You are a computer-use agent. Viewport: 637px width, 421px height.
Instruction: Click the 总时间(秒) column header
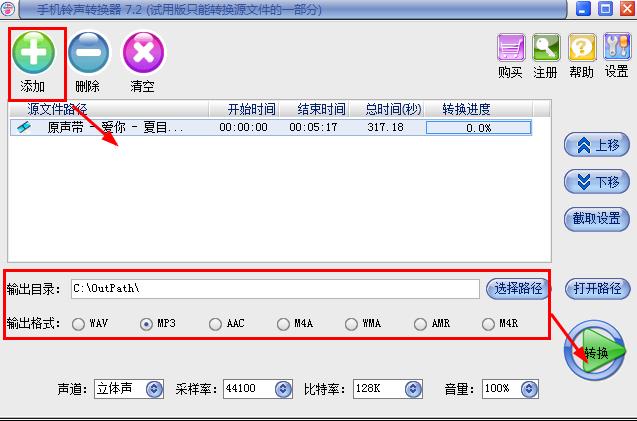[x=387, y=109]
